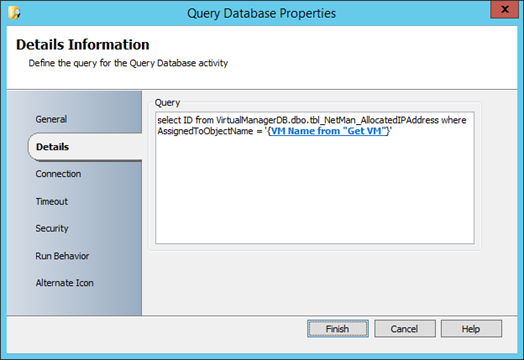Click inside the Query text box
This screenshot has width=524, height=361.
(314, 178)
